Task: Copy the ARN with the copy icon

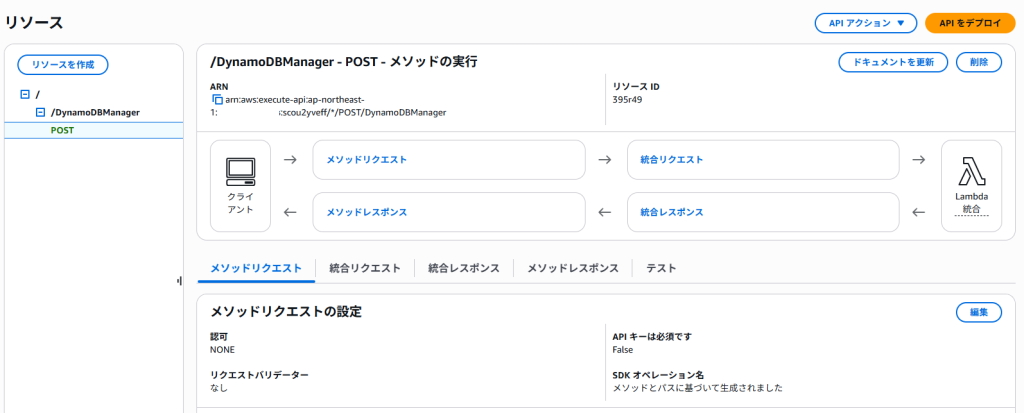Action: coord(216,100)
